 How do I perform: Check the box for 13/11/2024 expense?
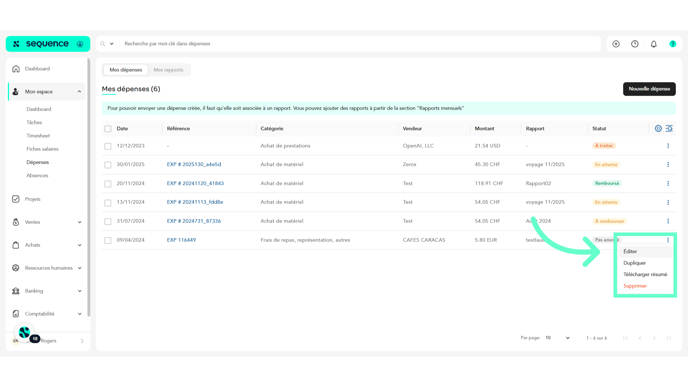[x=108, y=203]
